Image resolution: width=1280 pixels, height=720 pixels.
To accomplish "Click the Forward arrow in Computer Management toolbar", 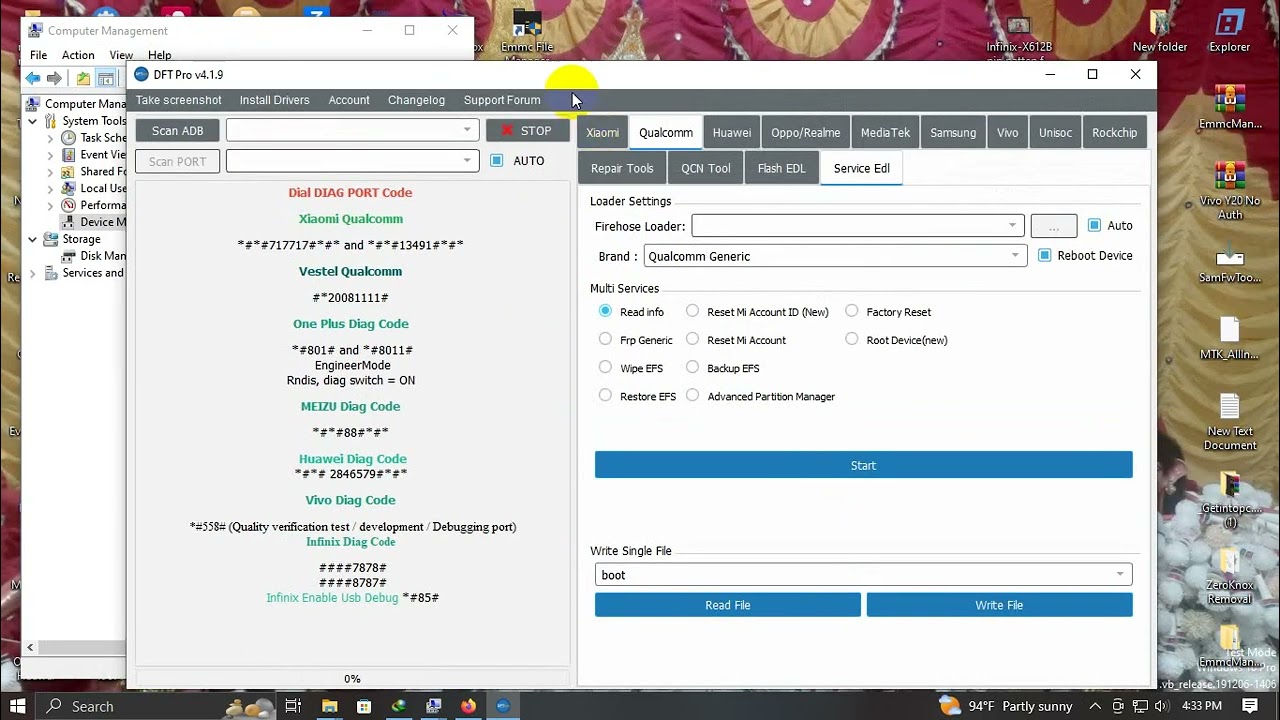I will coord(55,78).
